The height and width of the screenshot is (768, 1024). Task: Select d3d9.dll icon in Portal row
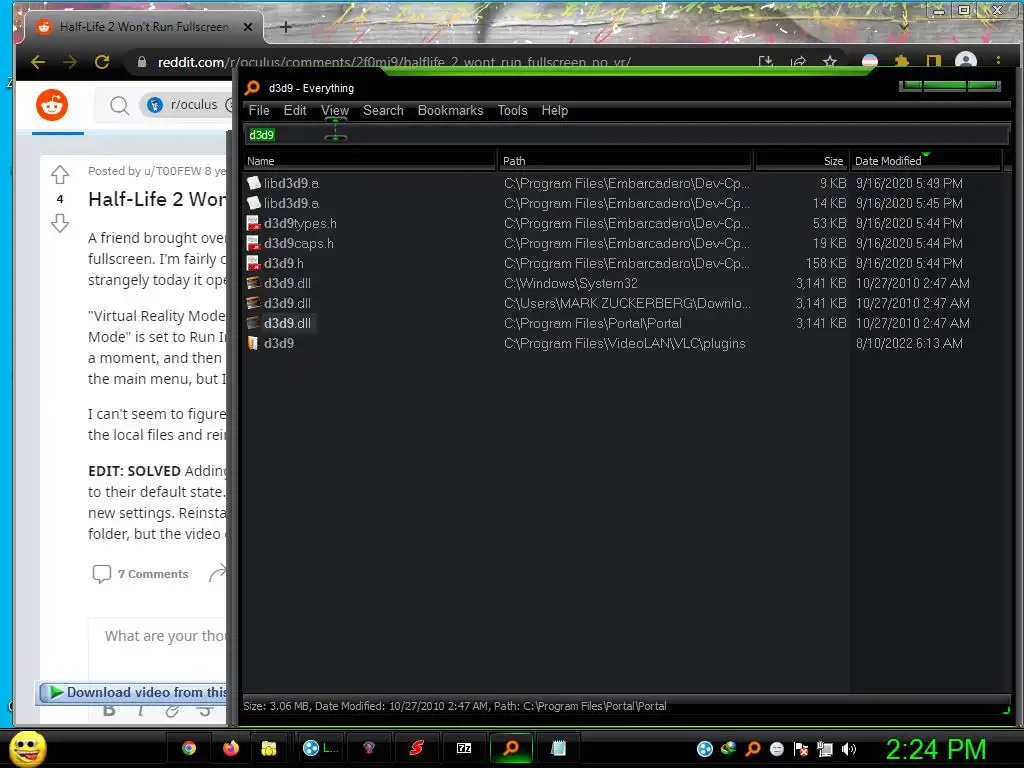point(253,323)
